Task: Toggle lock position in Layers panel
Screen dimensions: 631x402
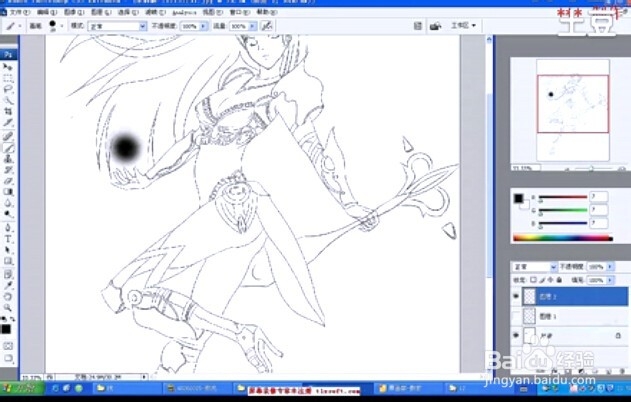Action: [551, 280]
